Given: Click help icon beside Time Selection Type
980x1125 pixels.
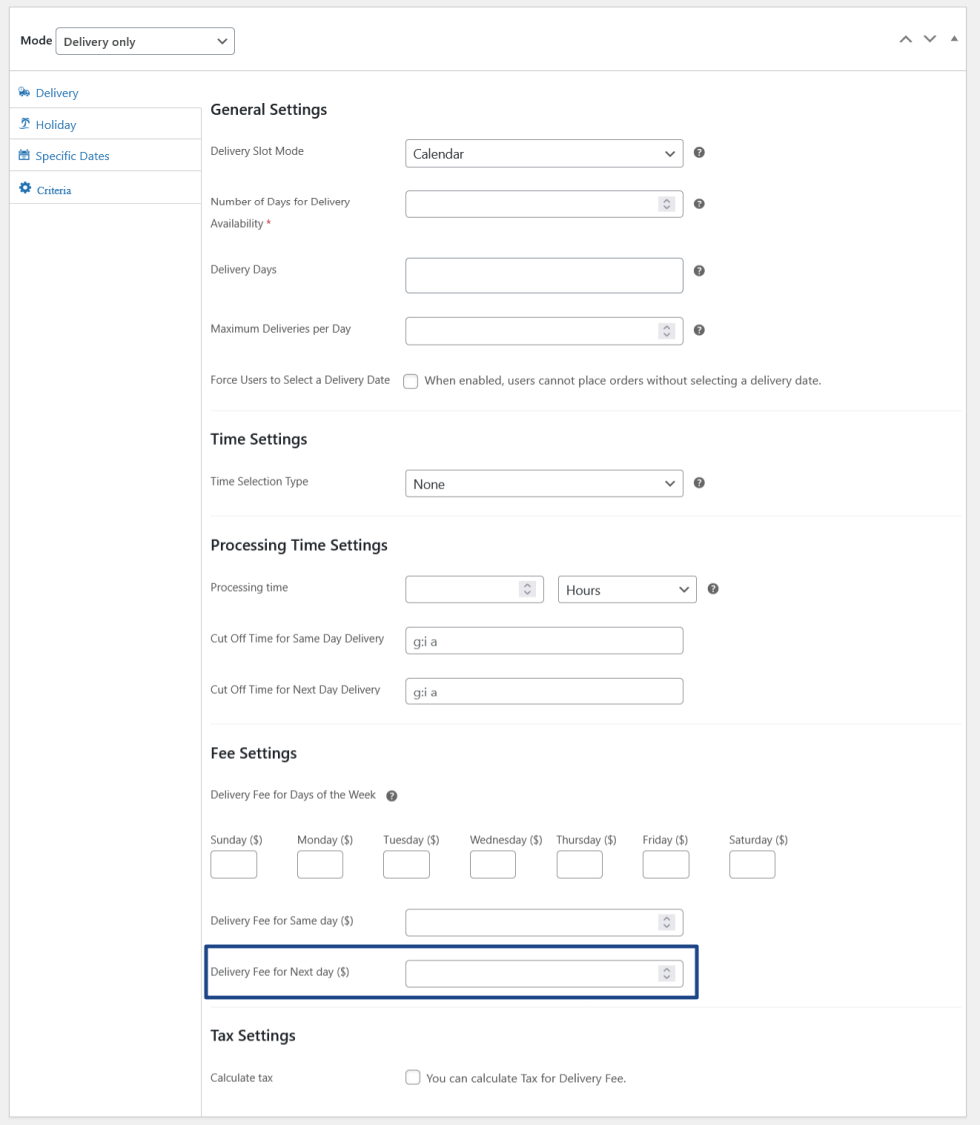Looking at the screenshot, I should 699,483.
